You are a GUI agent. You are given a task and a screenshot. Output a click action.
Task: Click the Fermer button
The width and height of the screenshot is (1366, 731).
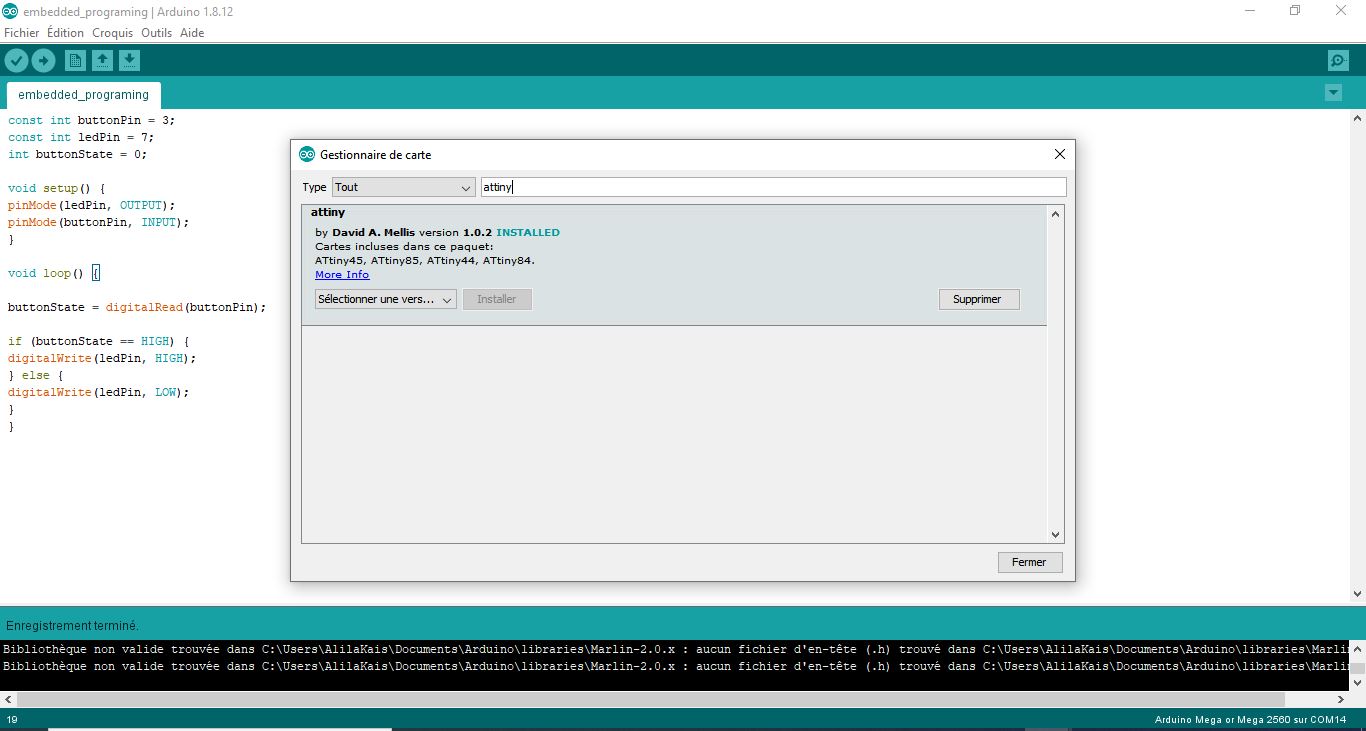[1030, 562]
